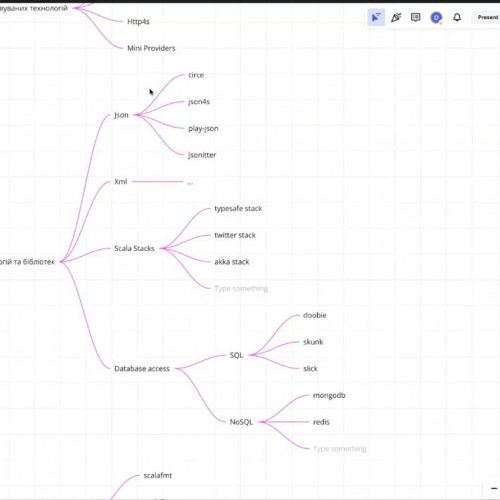Open notifications bell
This screenshot has width=500, height=500.
457,17
